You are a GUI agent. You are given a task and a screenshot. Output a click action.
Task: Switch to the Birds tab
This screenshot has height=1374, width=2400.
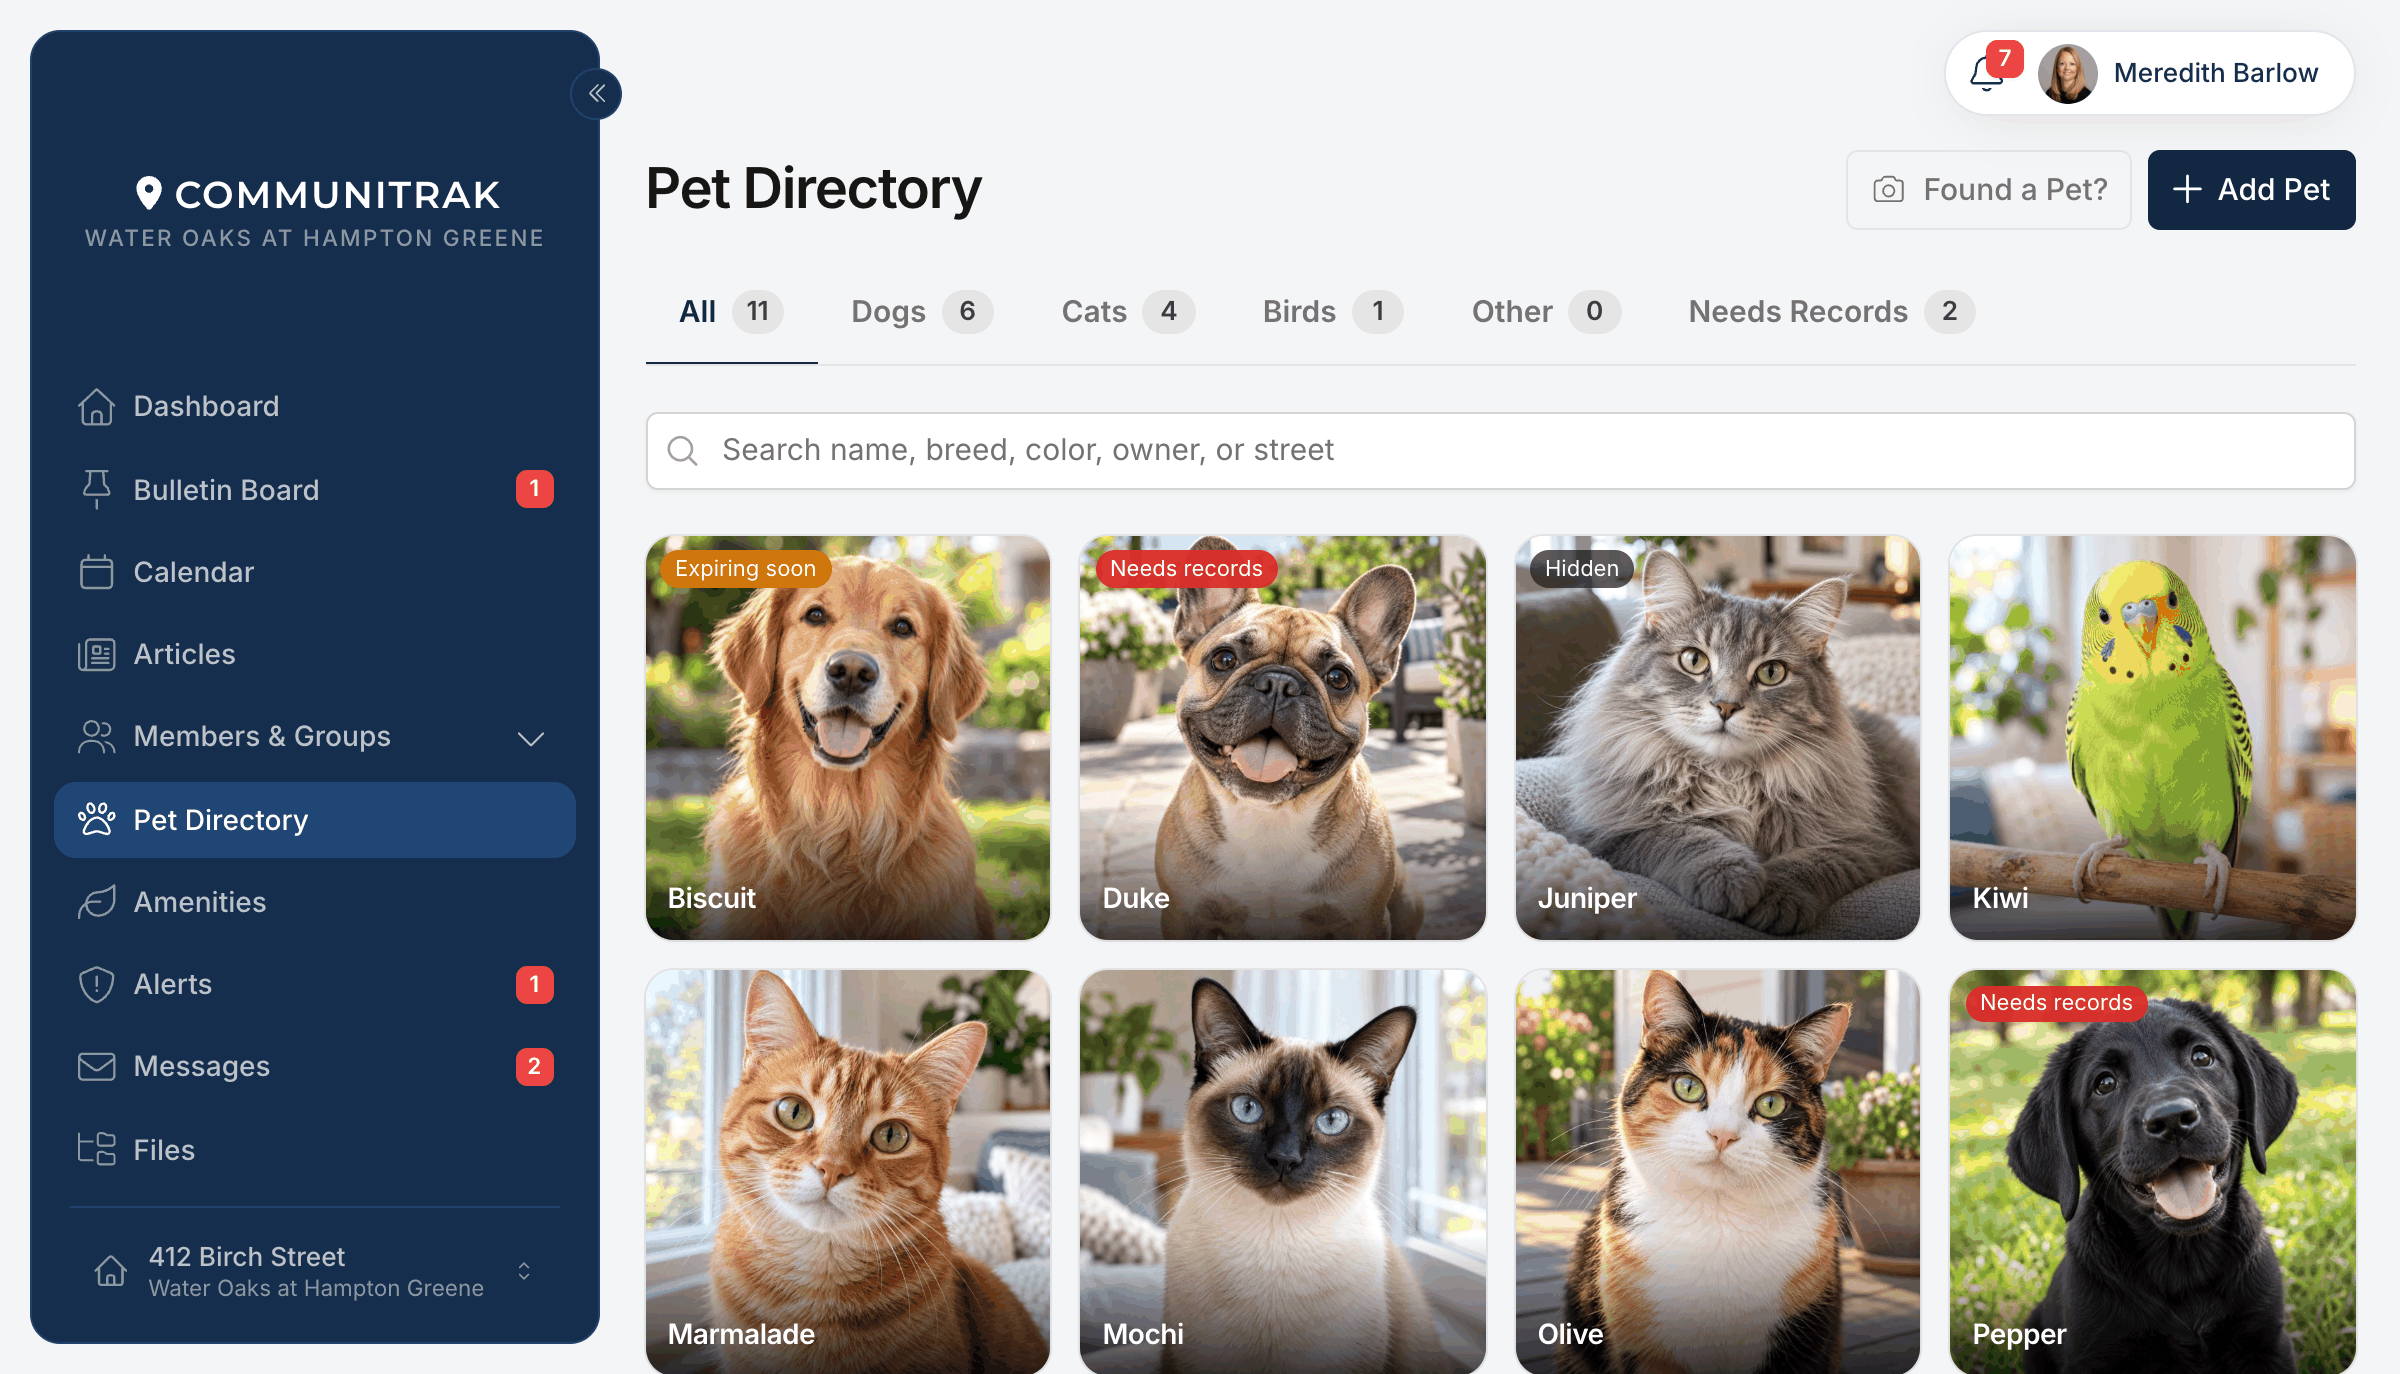1332,312
